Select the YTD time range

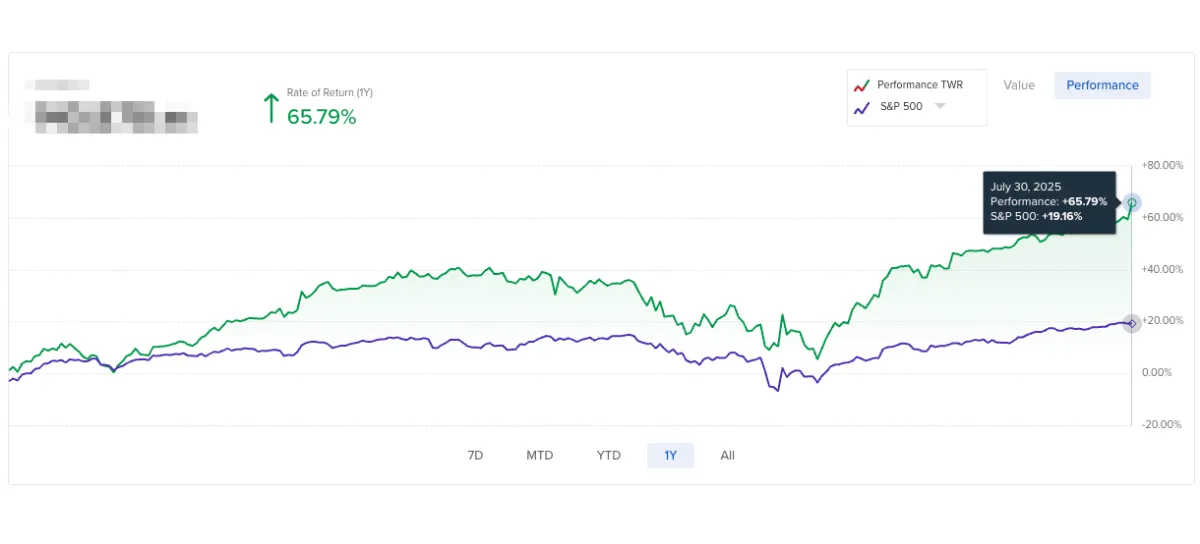609,455
